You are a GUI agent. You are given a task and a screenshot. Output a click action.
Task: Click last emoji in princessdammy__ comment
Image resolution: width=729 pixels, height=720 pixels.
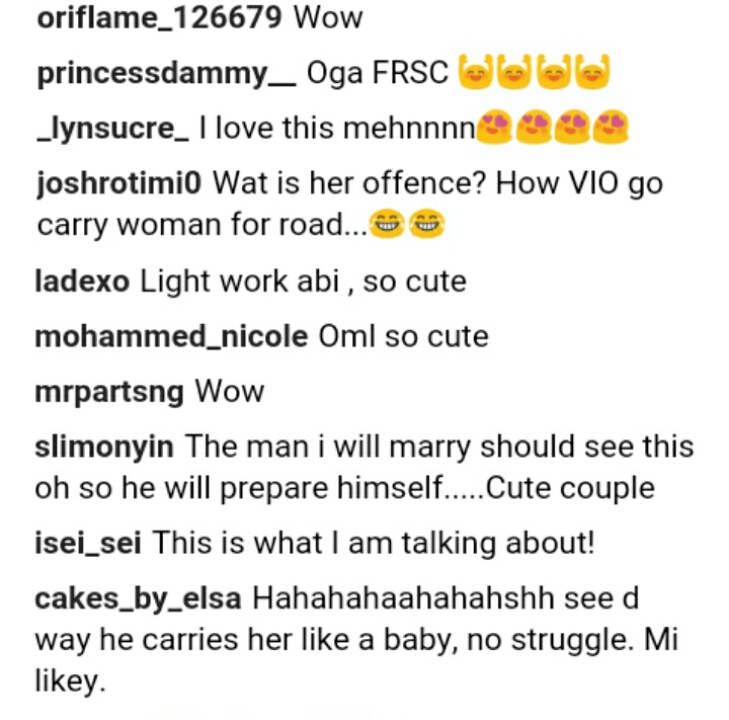coord(593,75)
